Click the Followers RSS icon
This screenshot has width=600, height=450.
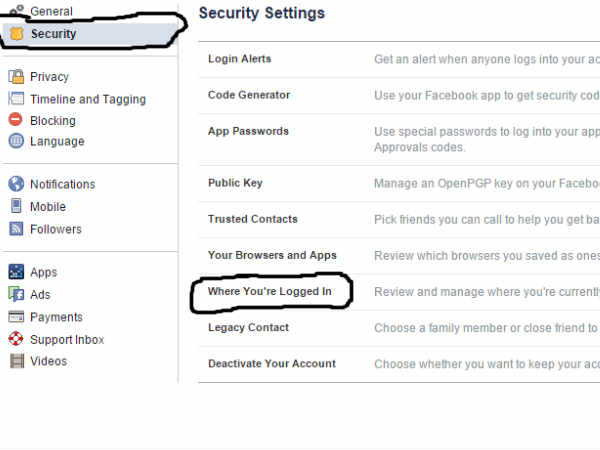[x=16, y=229]
